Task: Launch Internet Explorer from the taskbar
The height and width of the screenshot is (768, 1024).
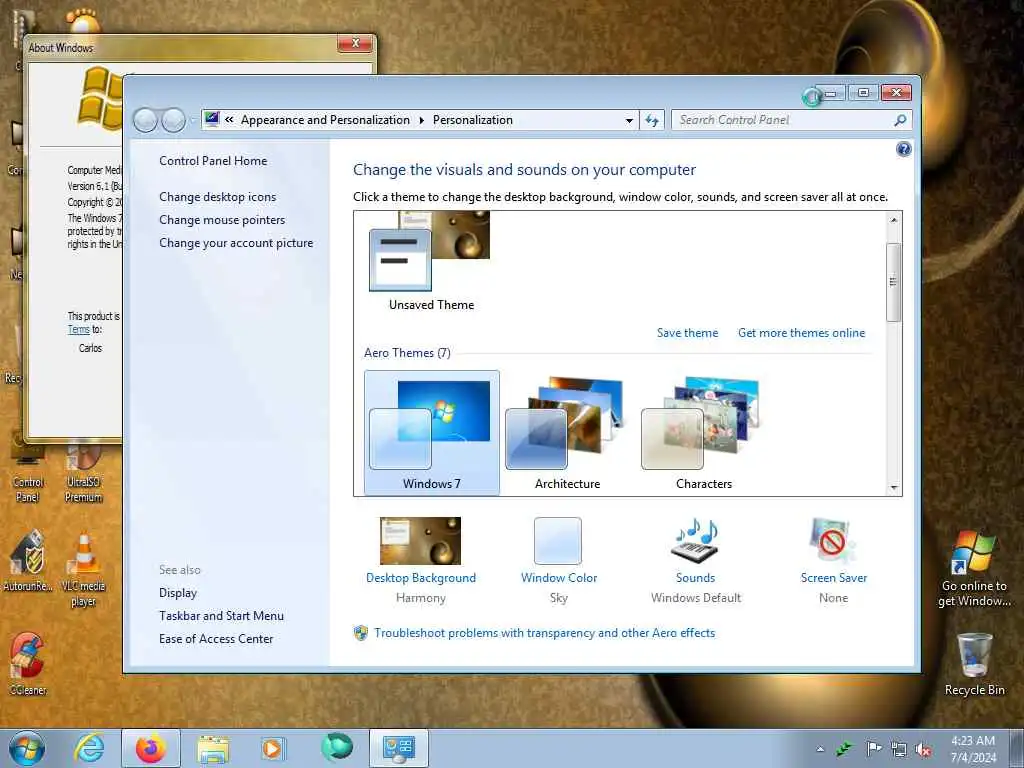Action: [x=89, y=748]
